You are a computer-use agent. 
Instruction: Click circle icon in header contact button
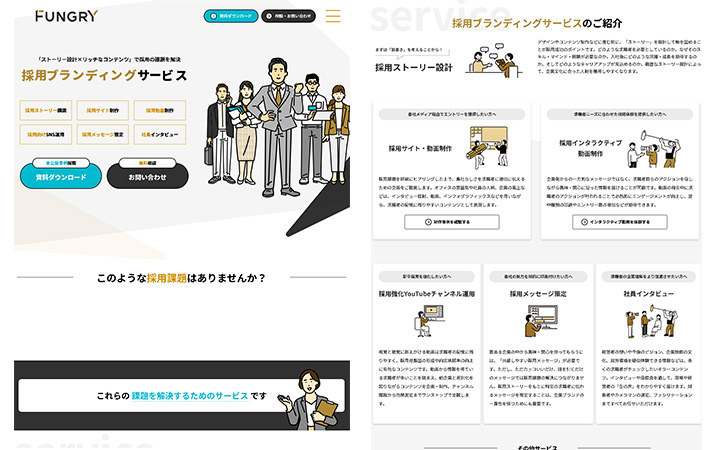click(269, 16)
